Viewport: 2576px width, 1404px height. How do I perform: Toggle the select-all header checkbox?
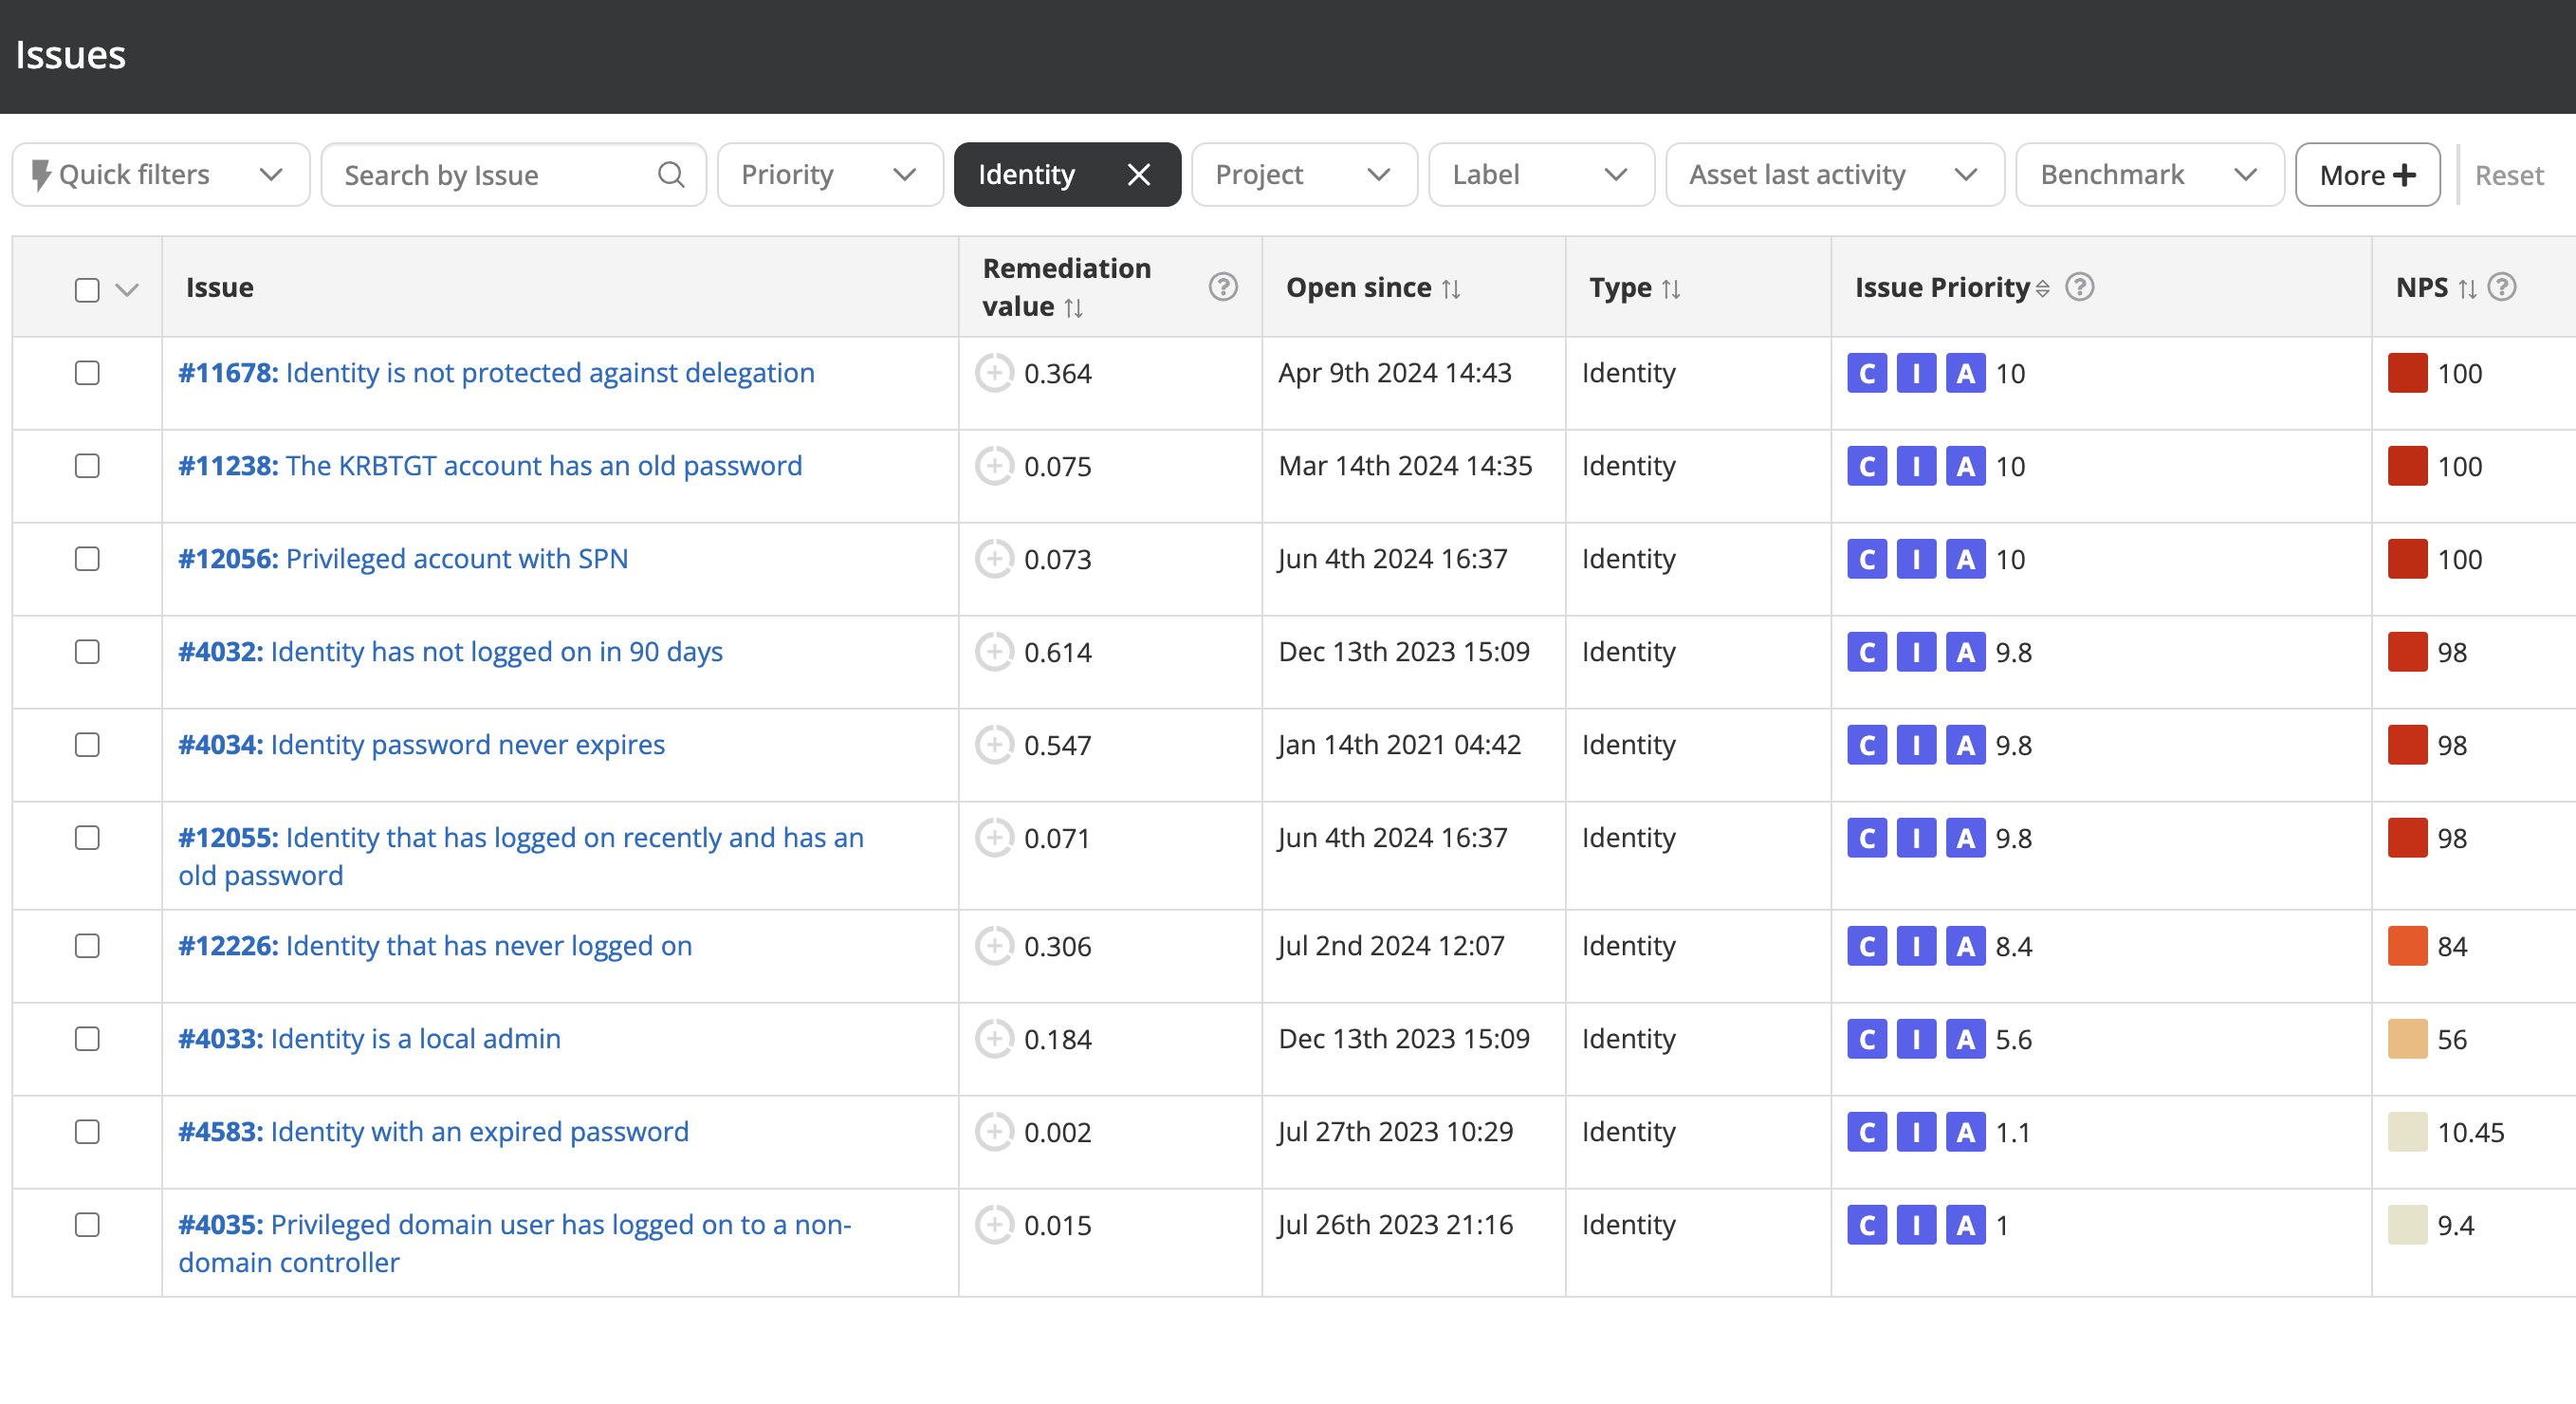tap(87, 289)
